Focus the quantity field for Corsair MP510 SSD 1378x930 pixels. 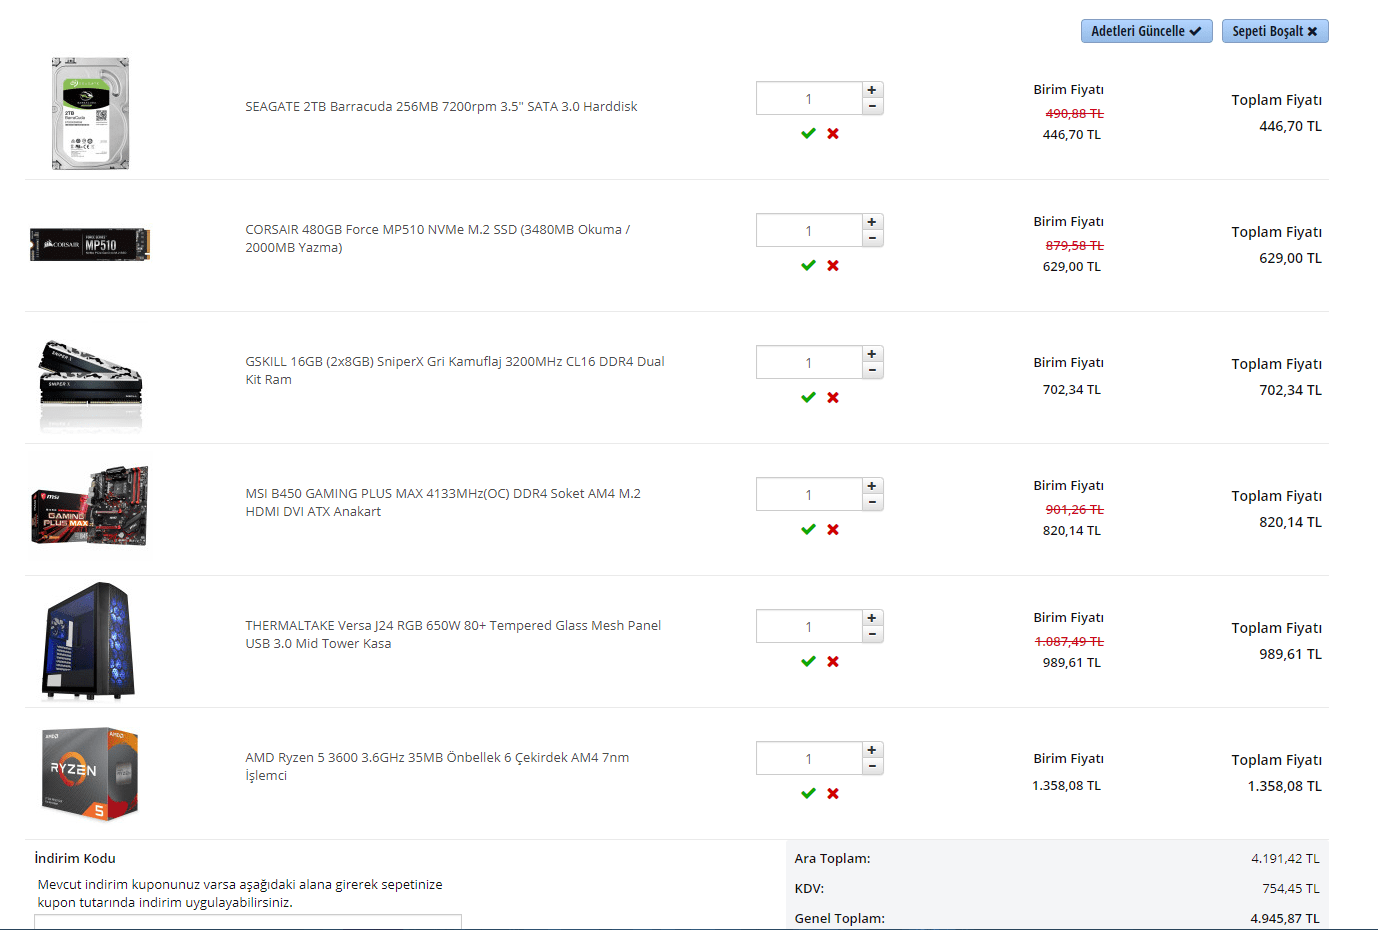[809, 230]
